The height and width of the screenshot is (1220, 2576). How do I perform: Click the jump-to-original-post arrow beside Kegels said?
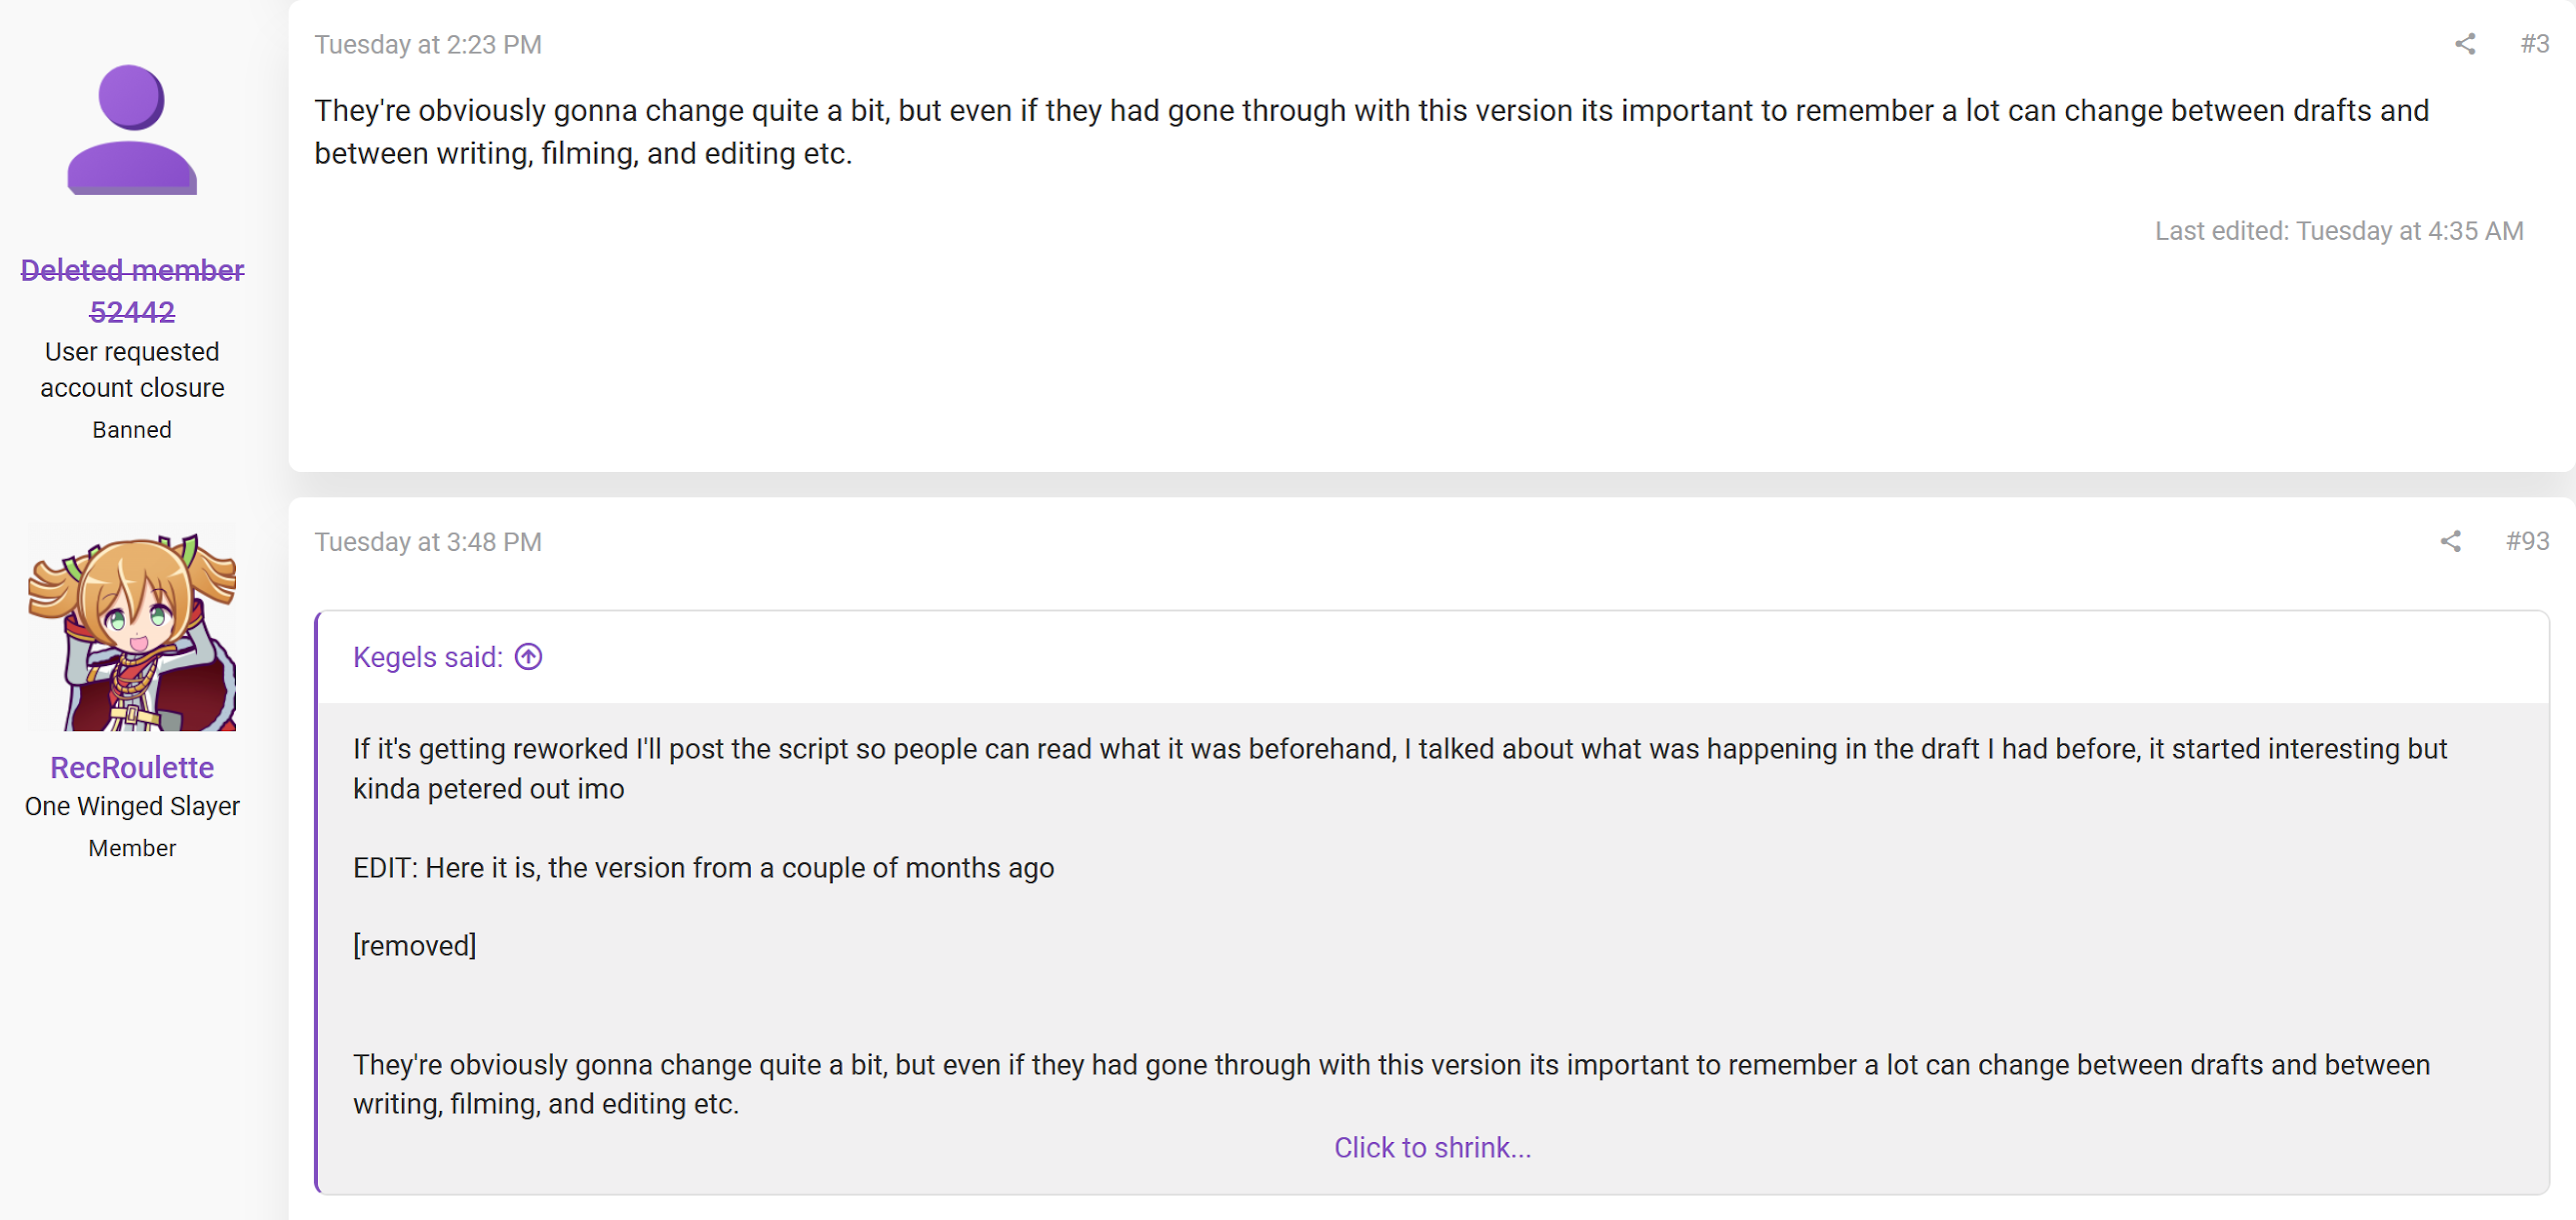point(528,657)
